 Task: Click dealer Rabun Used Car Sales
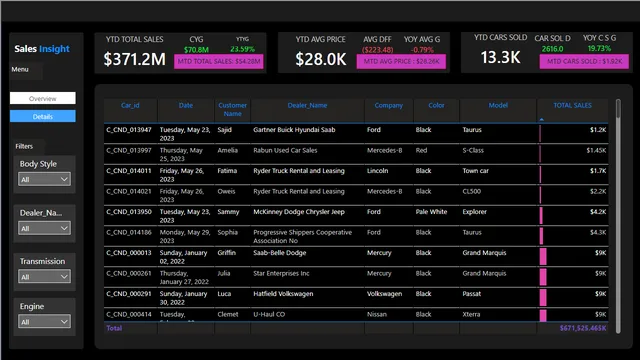pyautogui.click(x=285, y=150)
